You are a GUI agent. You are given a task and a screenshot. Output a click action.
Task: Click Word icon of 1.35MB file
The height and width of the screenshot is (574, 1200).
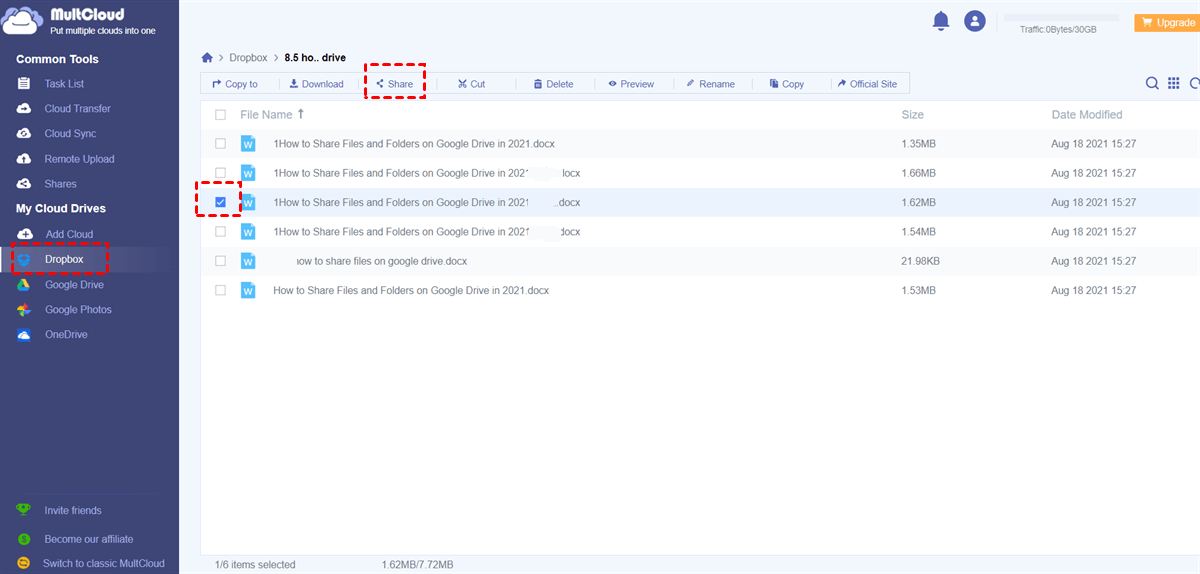(249, 144)
